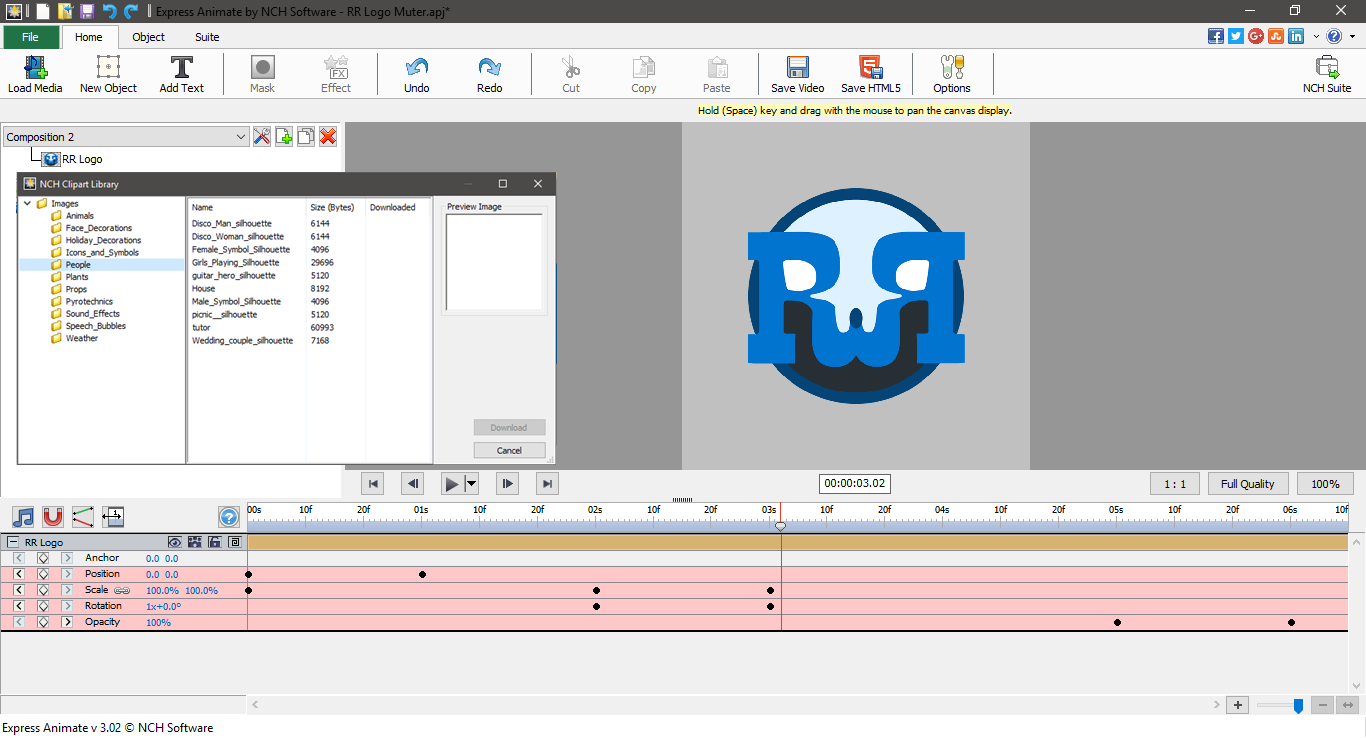Click Cancel in the Clipart Library

pos(509,450)
